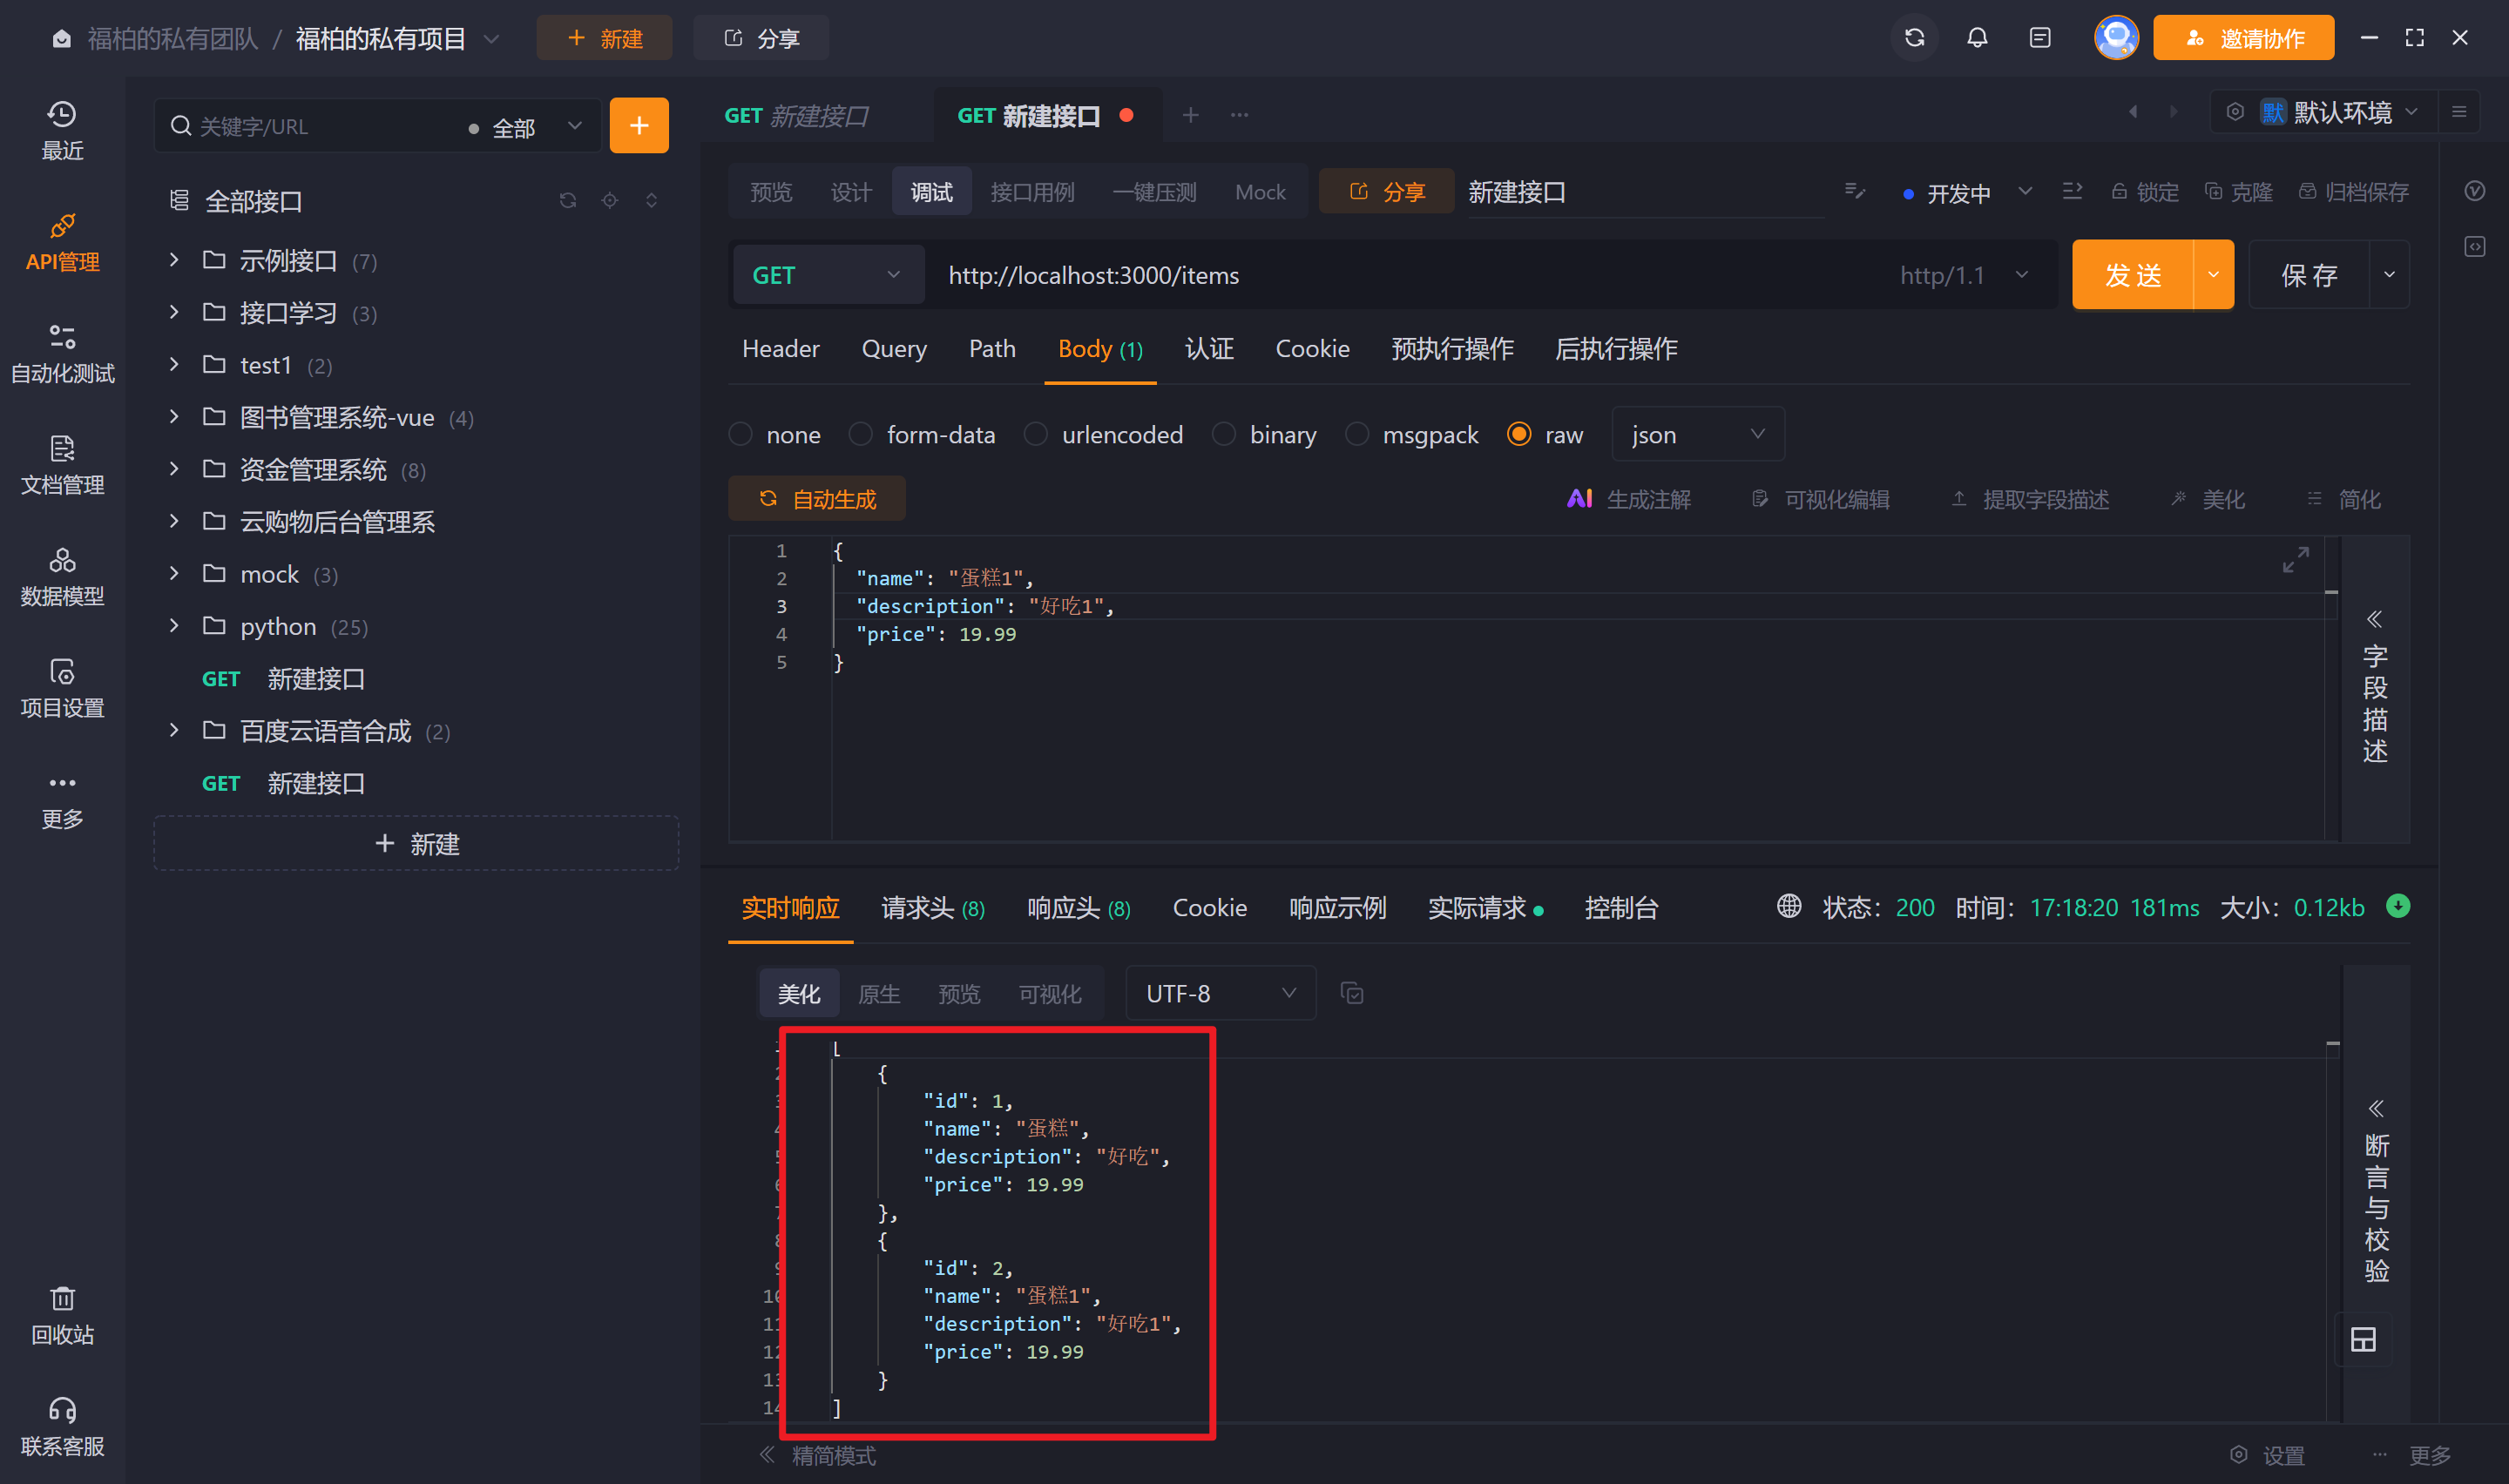Expand the body editor to fullscreen

tap(2296, 559)
